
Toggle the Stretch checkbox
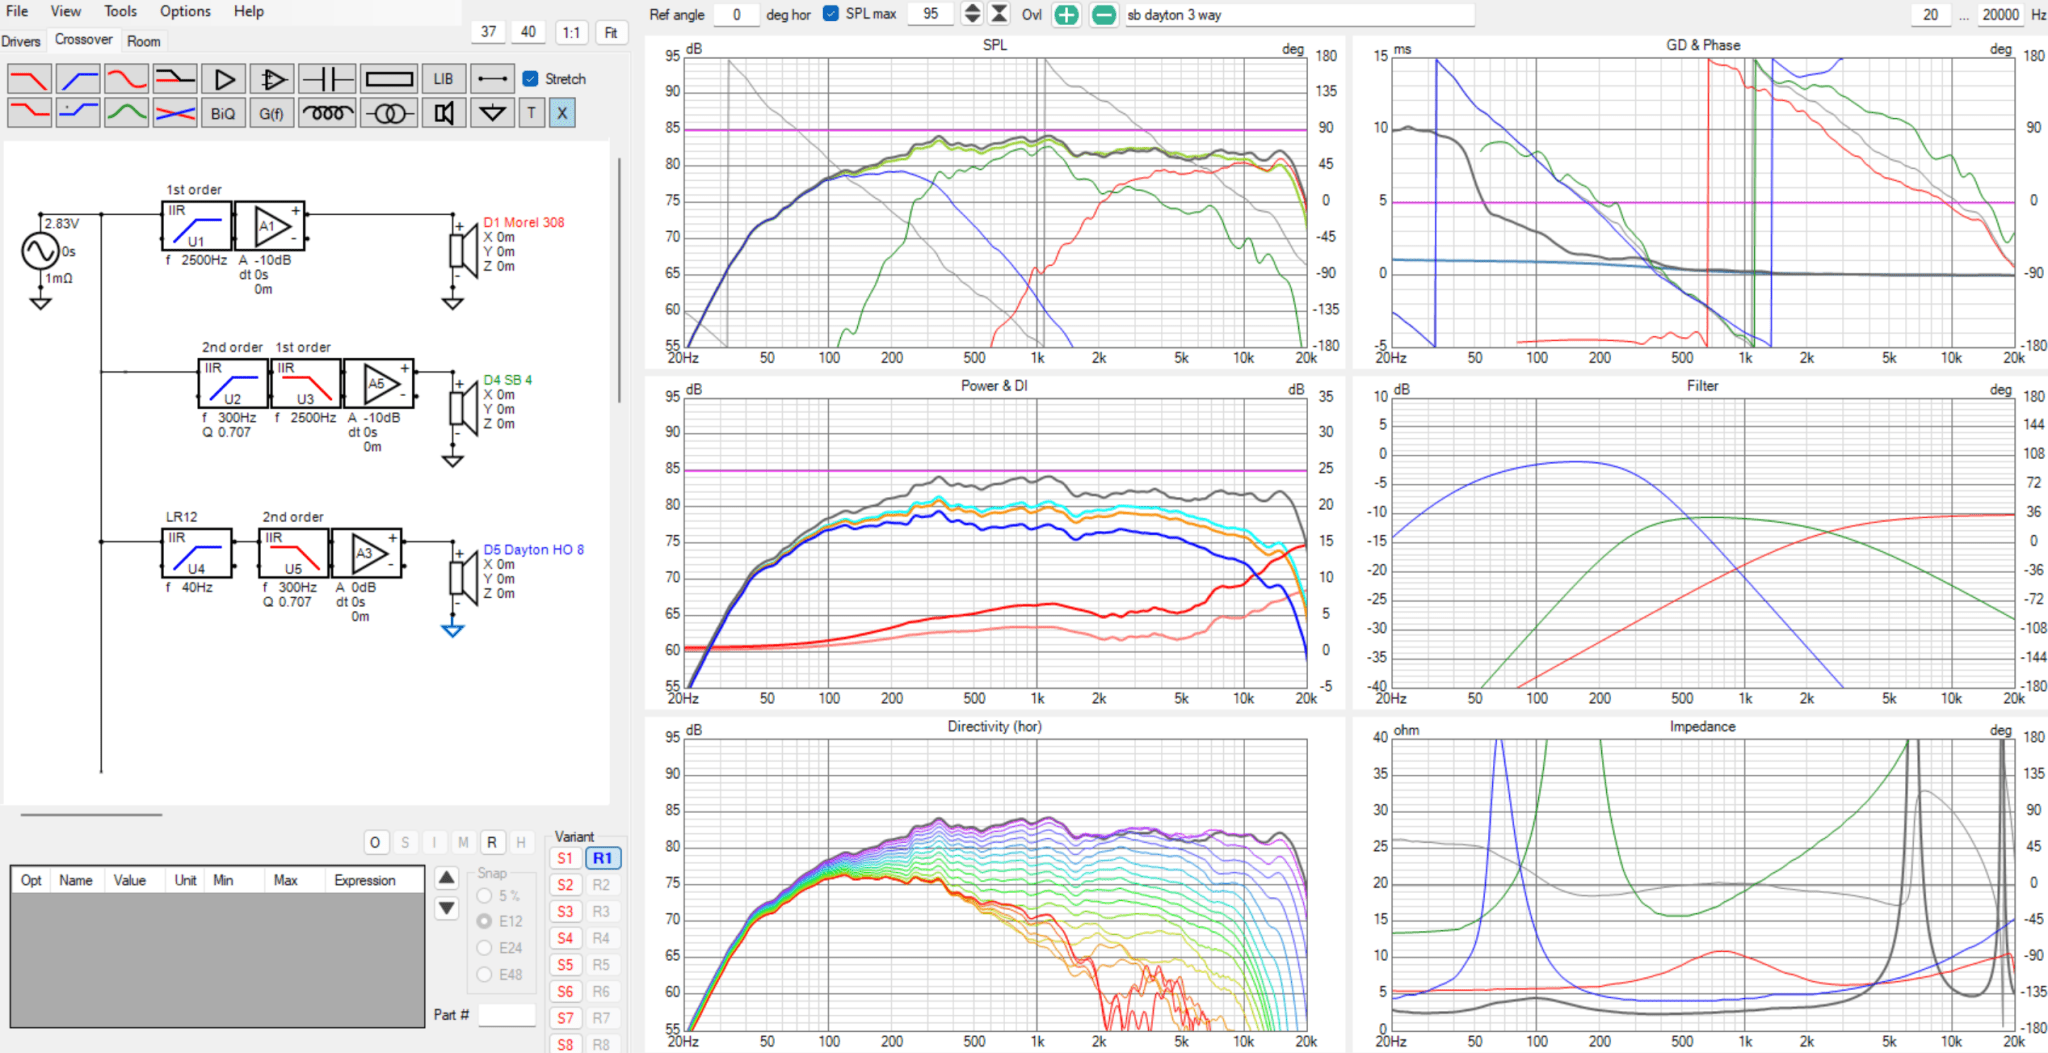(x=530, y=78)
